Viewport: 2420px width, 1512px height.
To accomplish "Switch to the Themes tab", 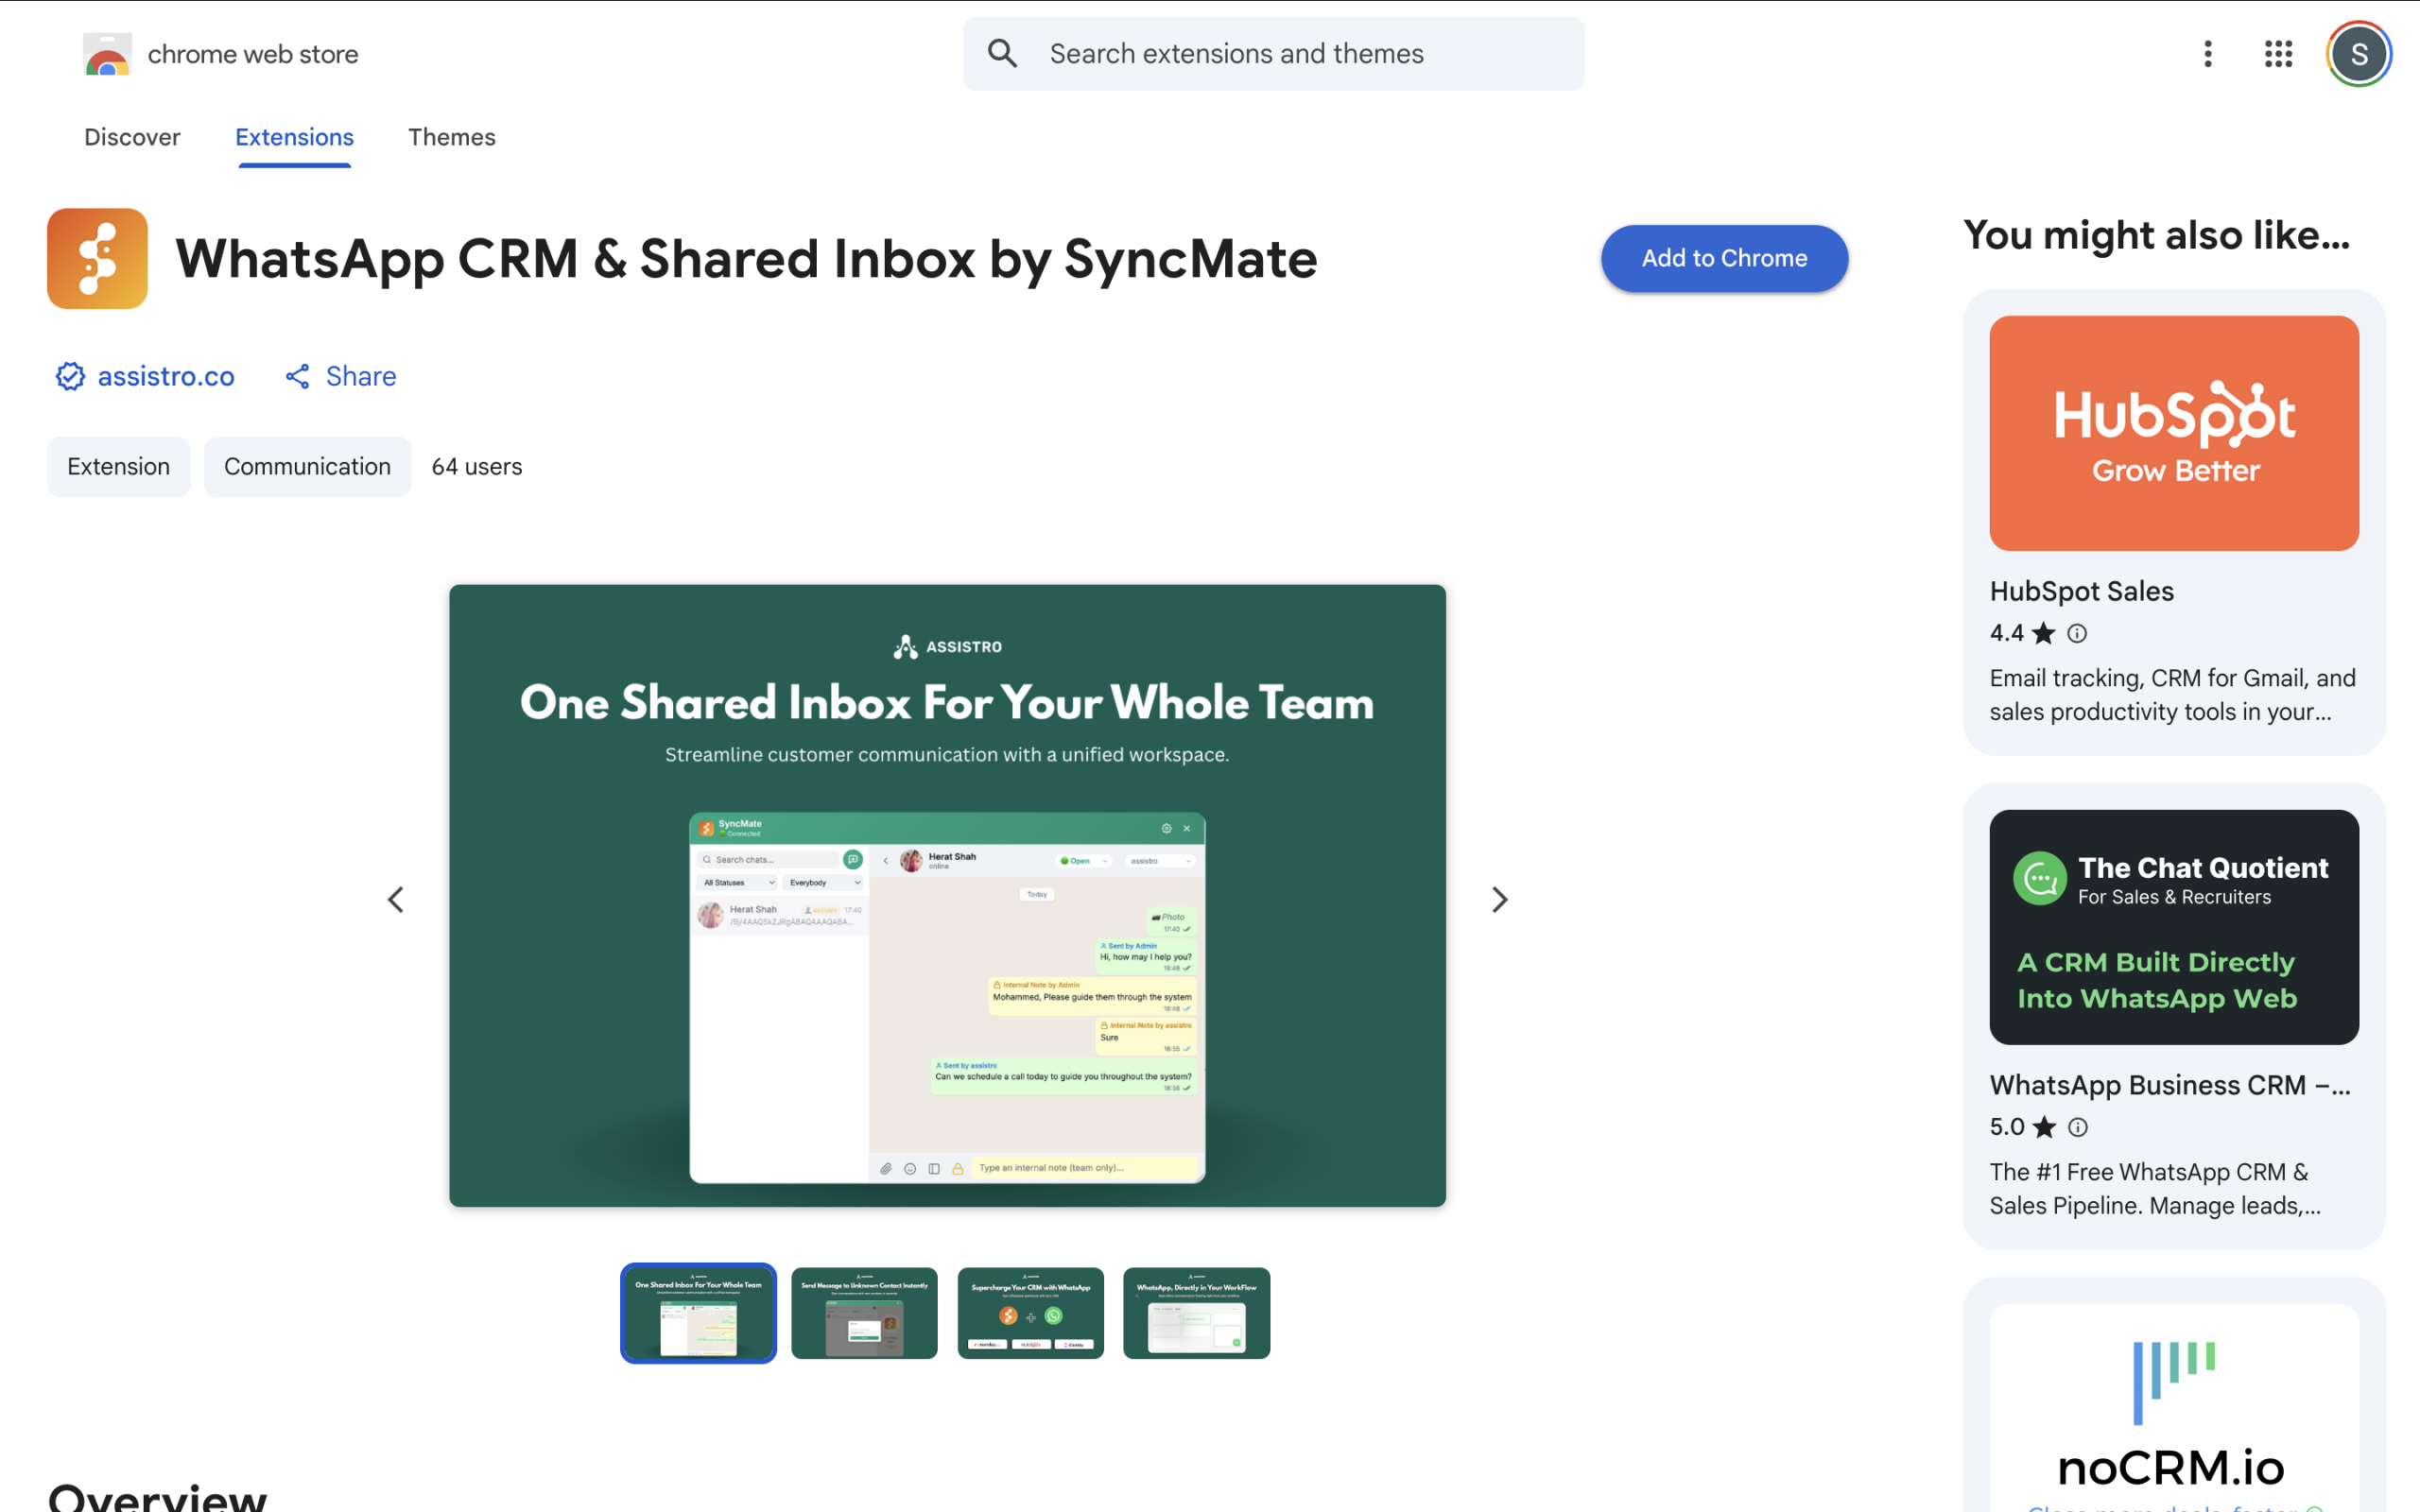I will click(x=451, y=137).
